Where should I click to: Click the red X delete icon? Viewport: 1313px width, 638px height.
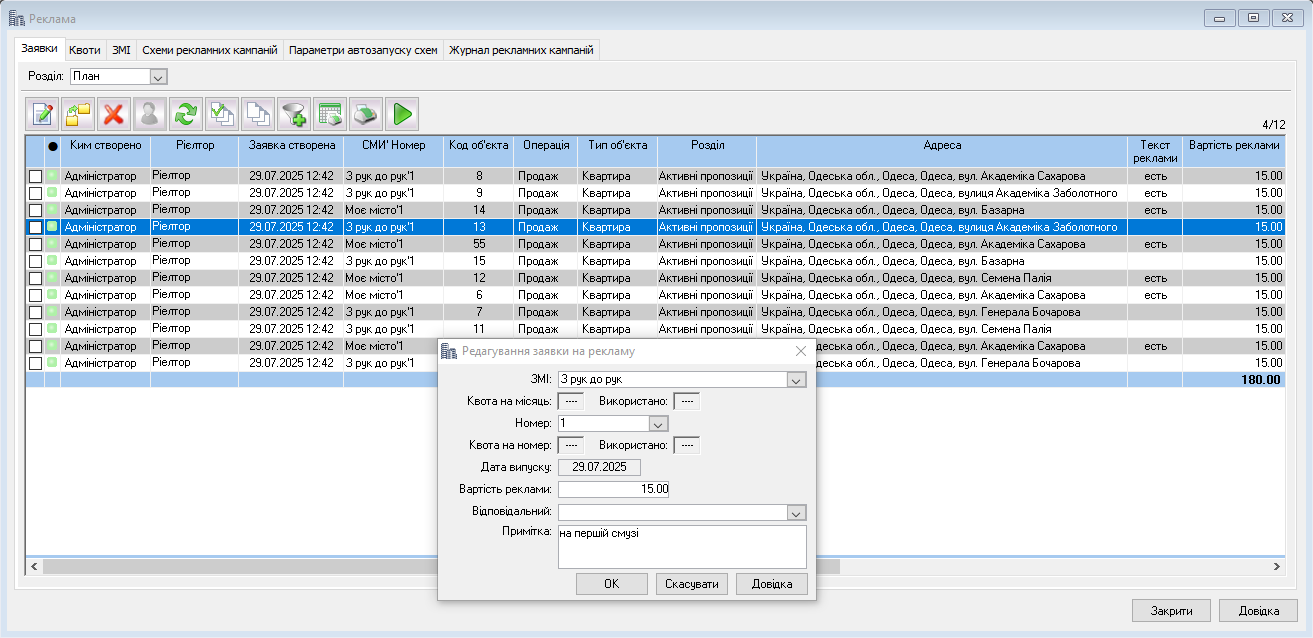click(x=114, y=114)
